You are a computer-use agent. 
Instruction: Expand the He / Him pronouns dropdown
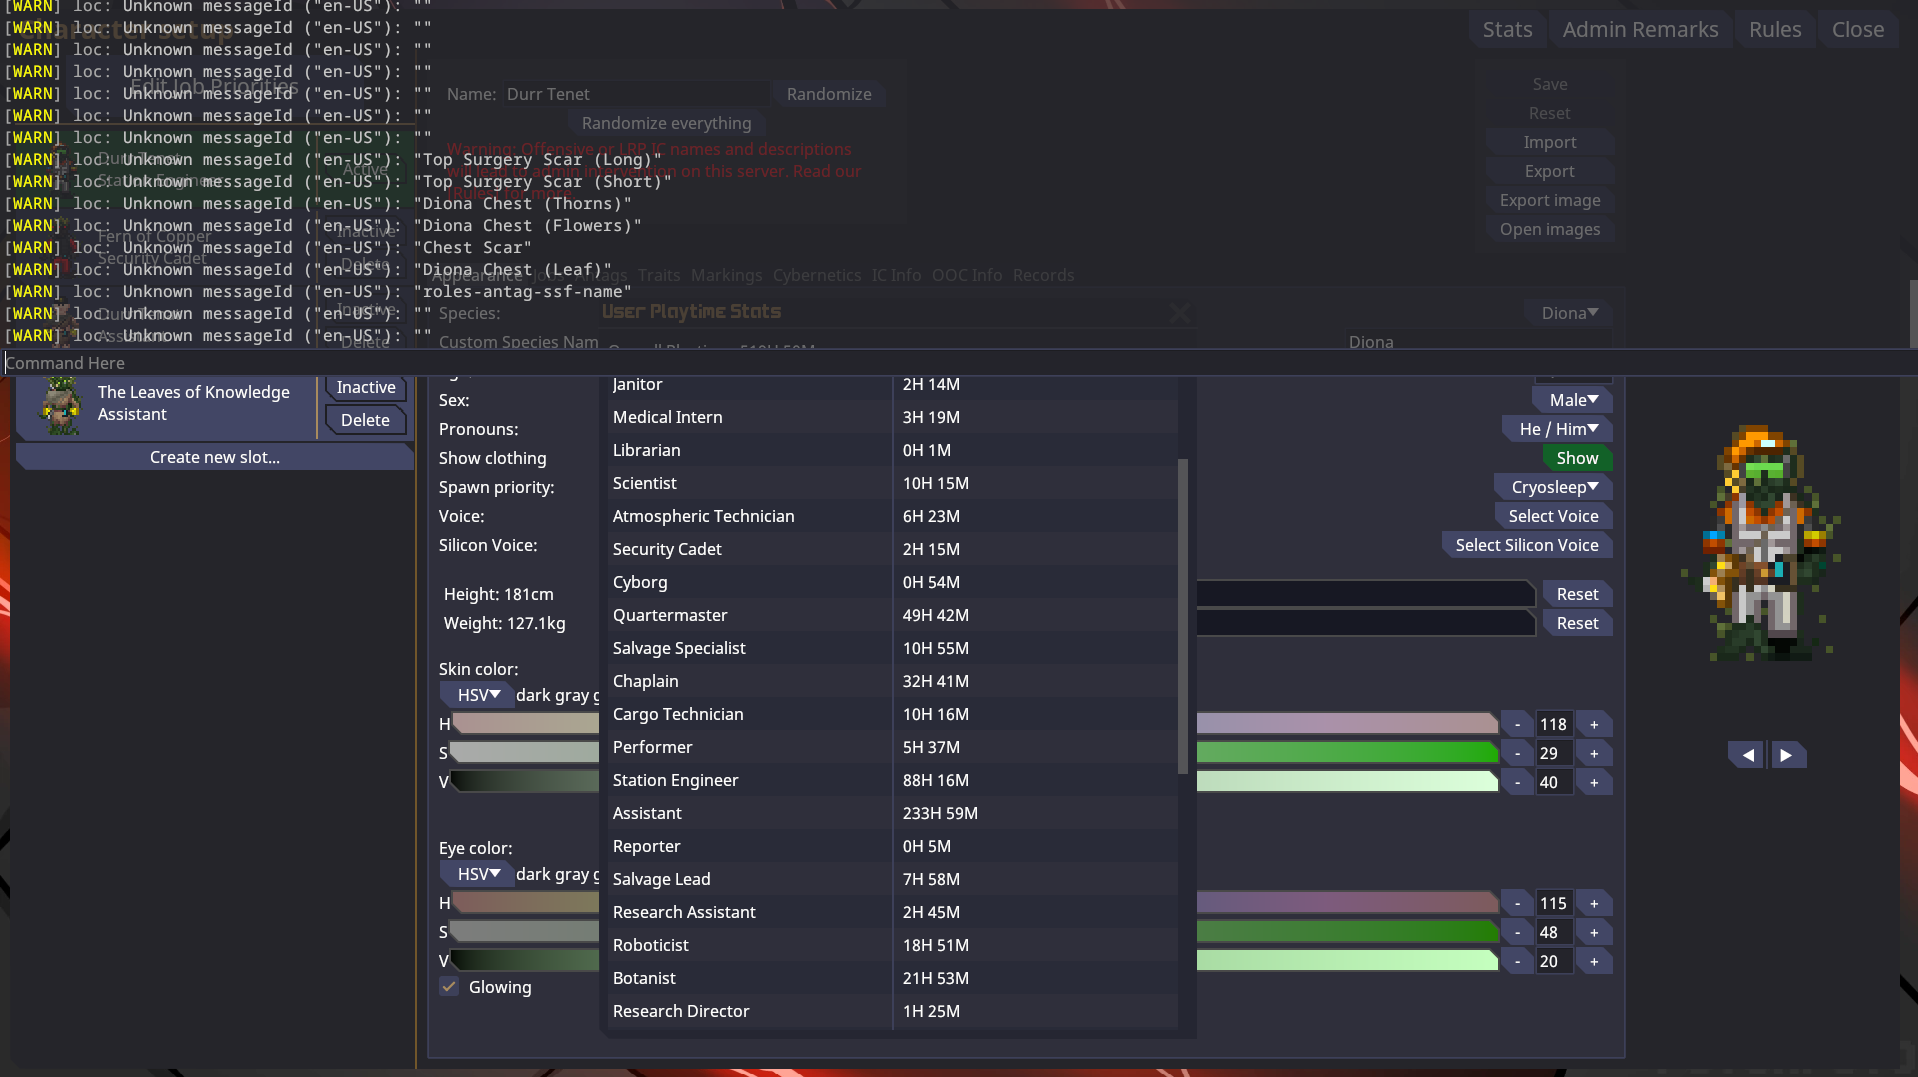pos(1558,429)
